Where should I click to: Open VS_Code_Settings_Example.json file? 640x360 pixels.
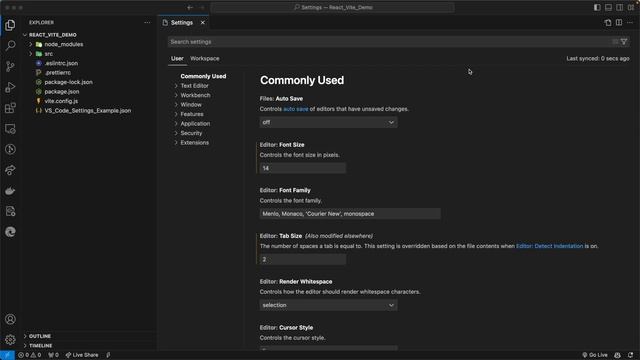point(88,111)
